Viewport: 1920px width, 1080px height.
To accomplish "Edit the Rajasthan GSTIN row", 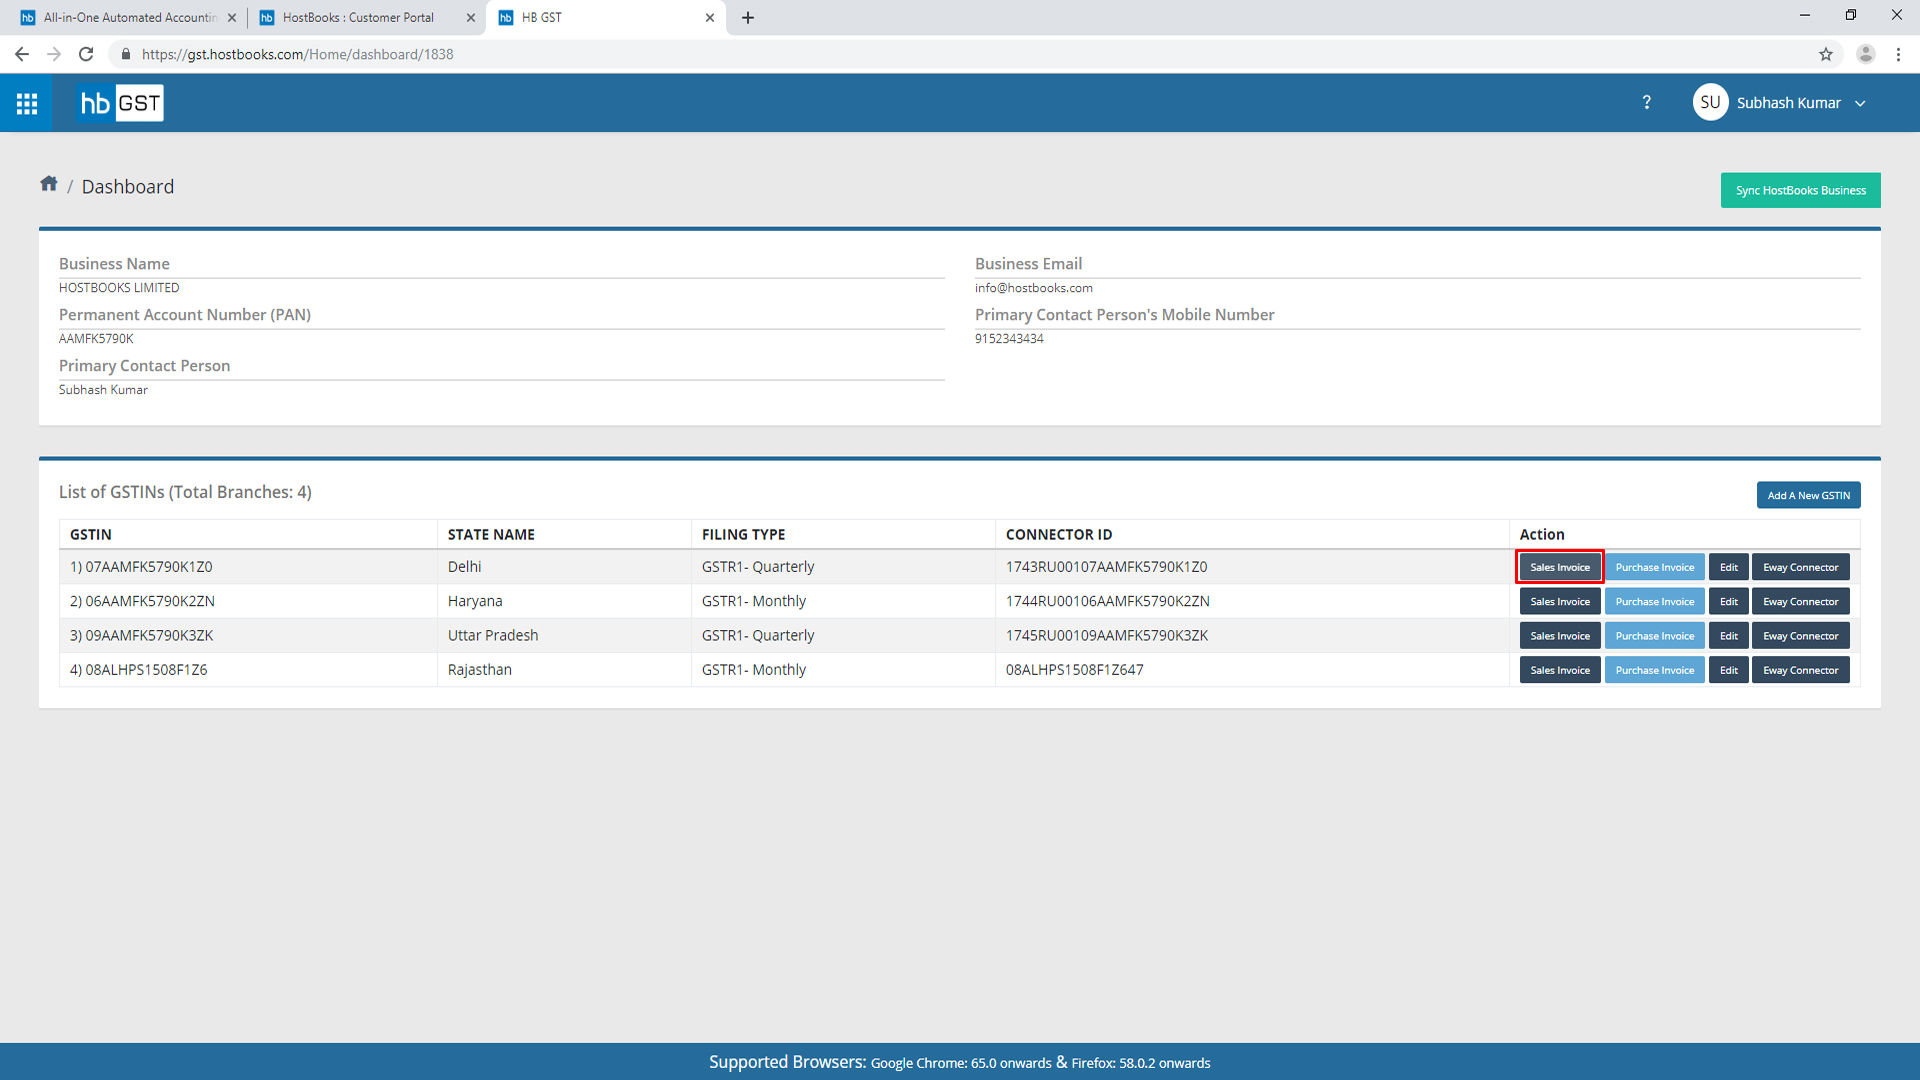I will click(x=1728, y=670).
